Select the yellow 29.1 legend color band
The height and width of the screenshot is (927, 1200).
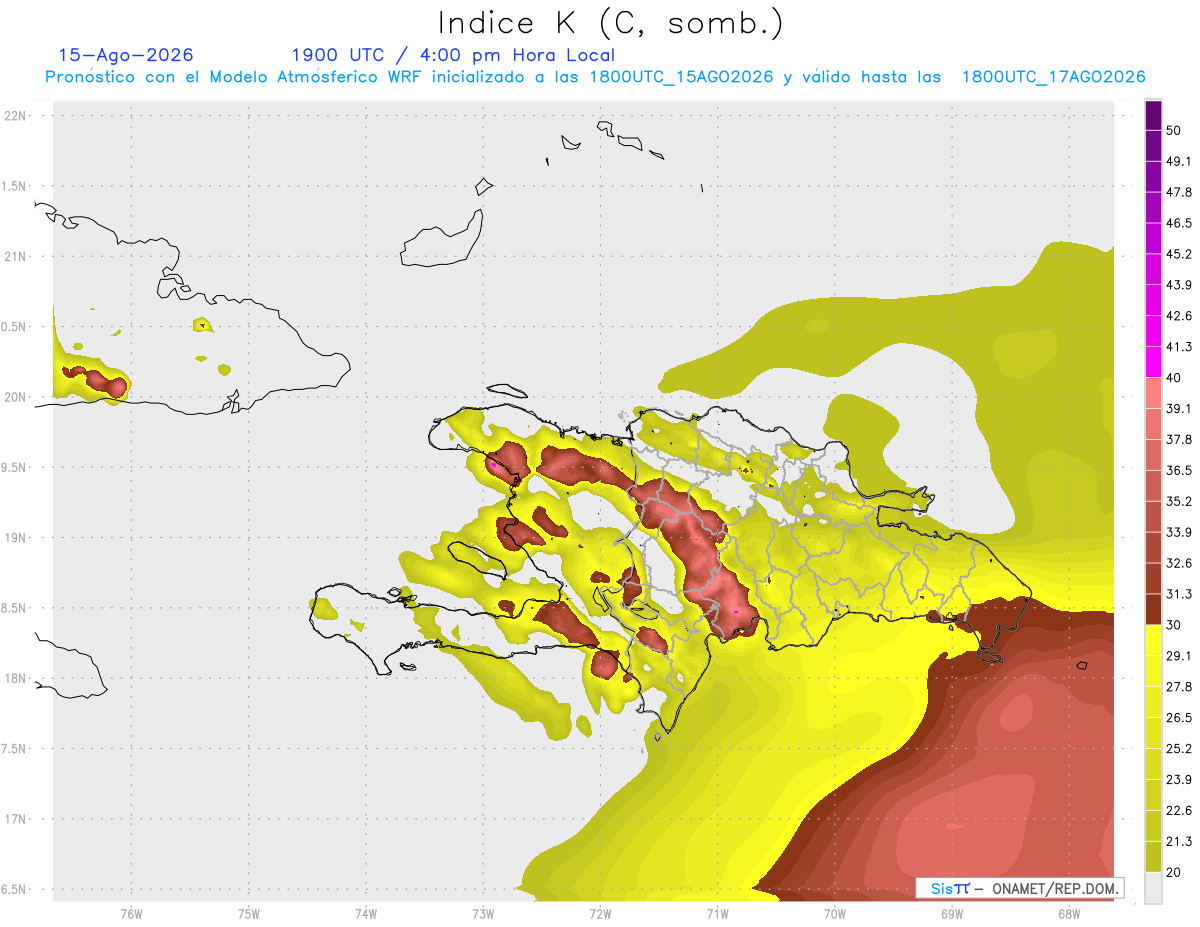coord(1153,640)
